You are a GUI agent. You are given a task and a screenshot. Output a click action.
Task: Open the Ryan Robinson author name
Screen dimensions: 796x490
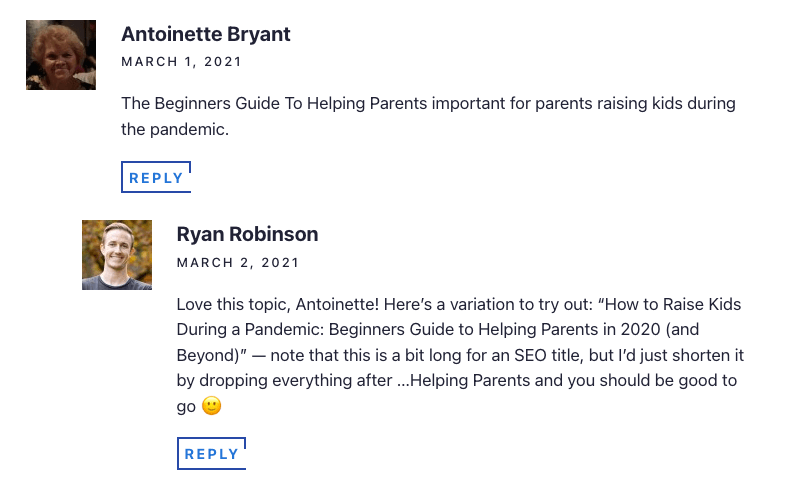pos(247,234)
